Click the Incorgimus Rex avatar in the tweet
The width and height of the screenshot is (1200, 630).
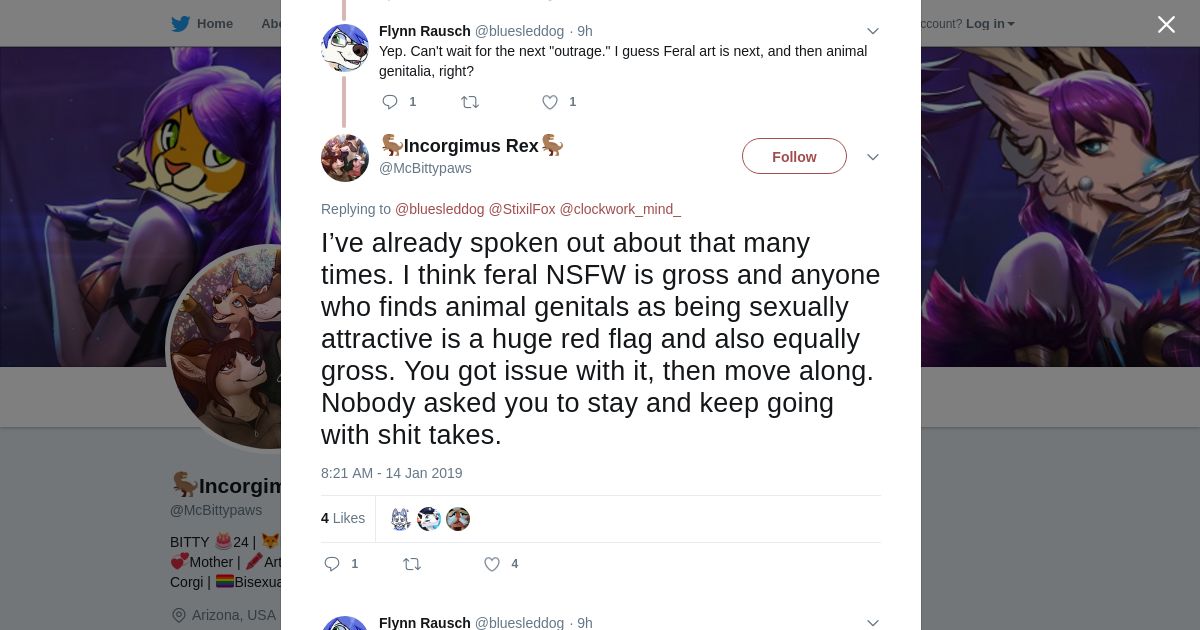[x=345, y=158]
